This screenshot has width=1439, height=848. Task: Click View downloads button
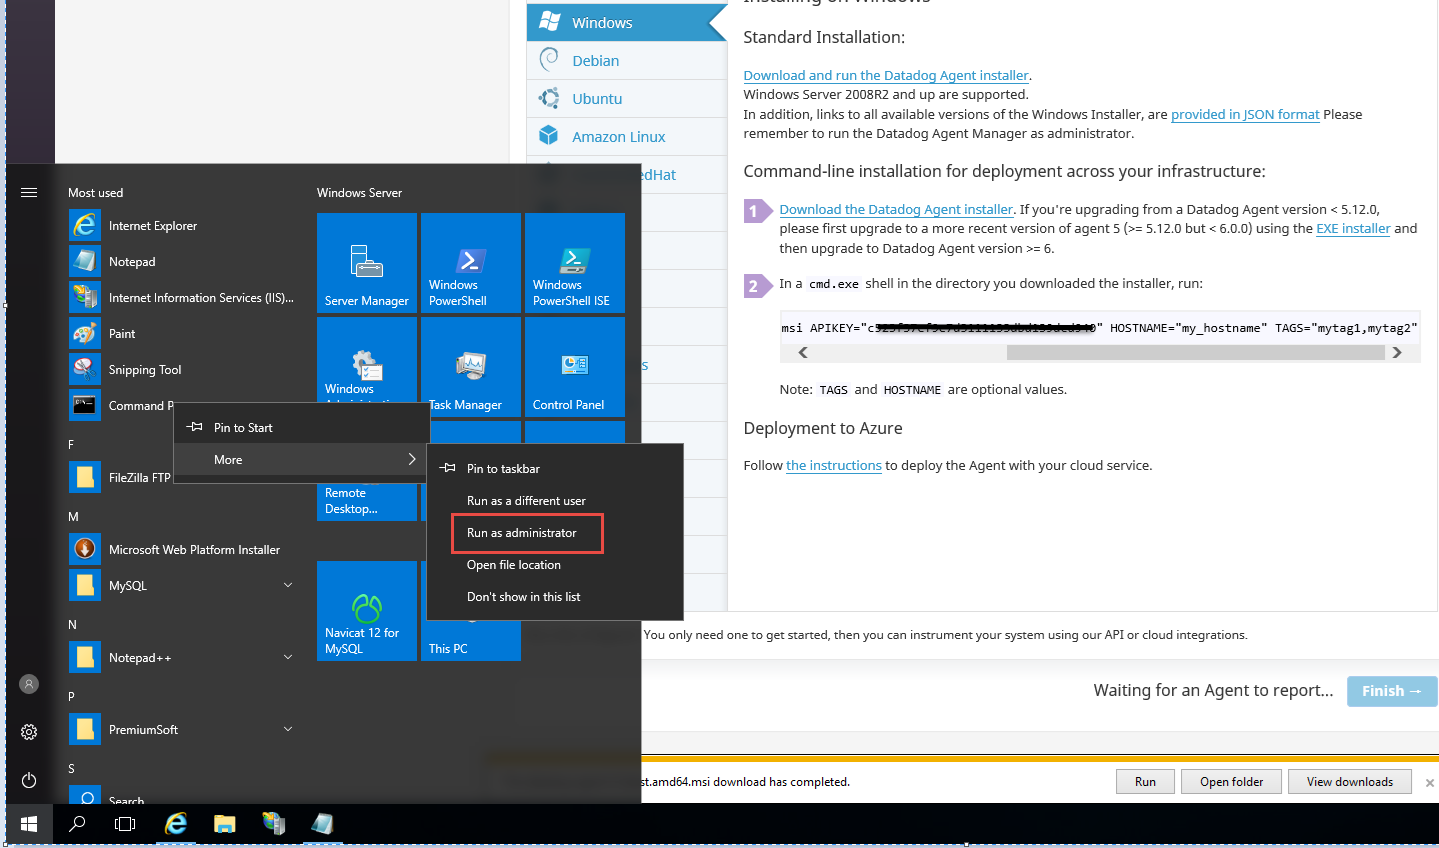coord(1350,782)
